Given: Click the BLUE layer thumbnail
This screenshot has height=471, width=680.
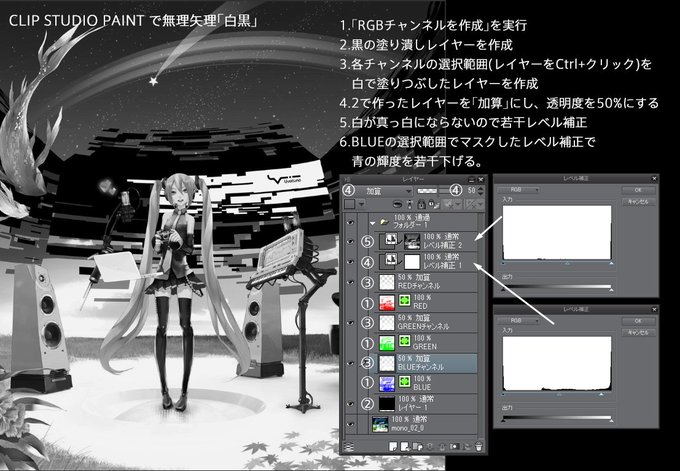Looking at the screenshot, I should 387,383.
